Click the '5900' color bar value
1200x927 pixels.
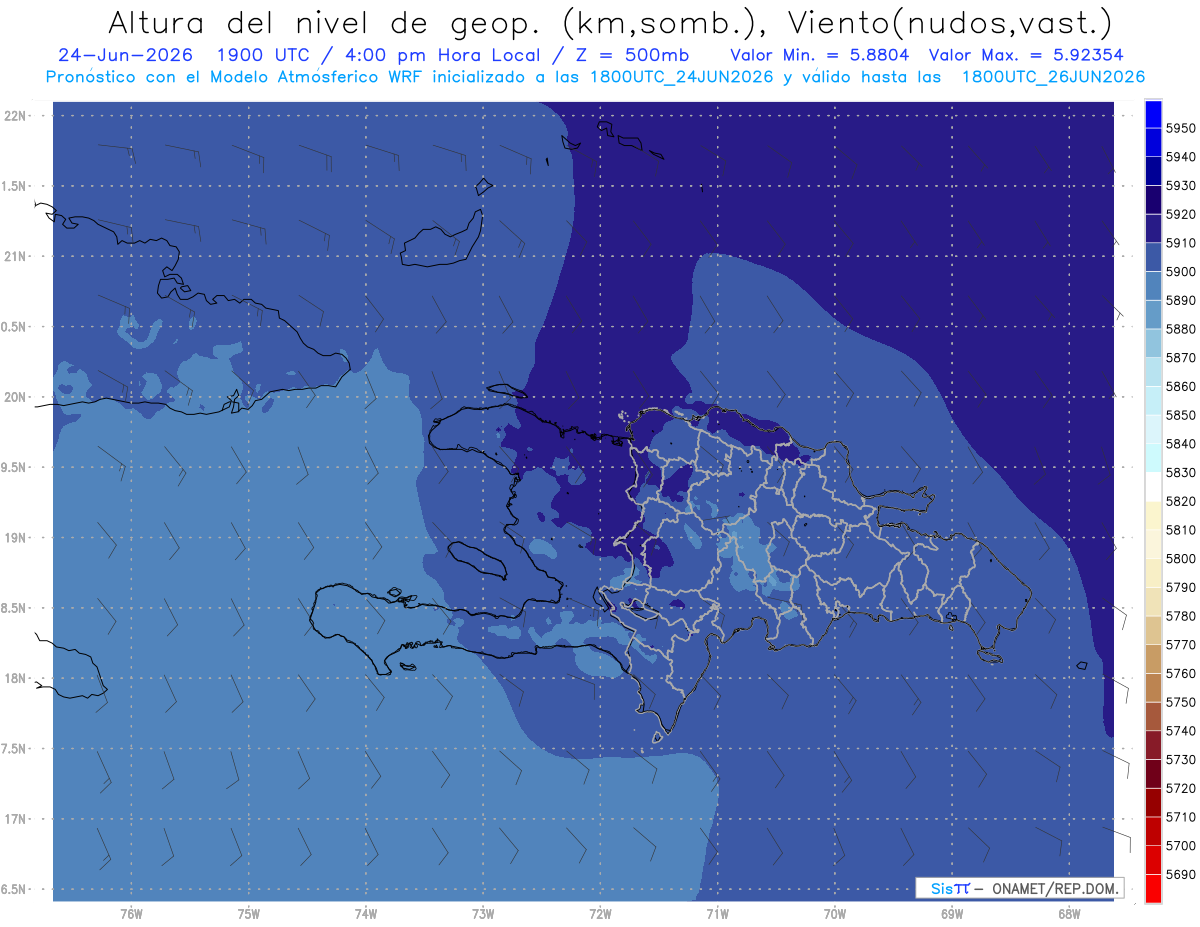click(x=1181, y=271)
